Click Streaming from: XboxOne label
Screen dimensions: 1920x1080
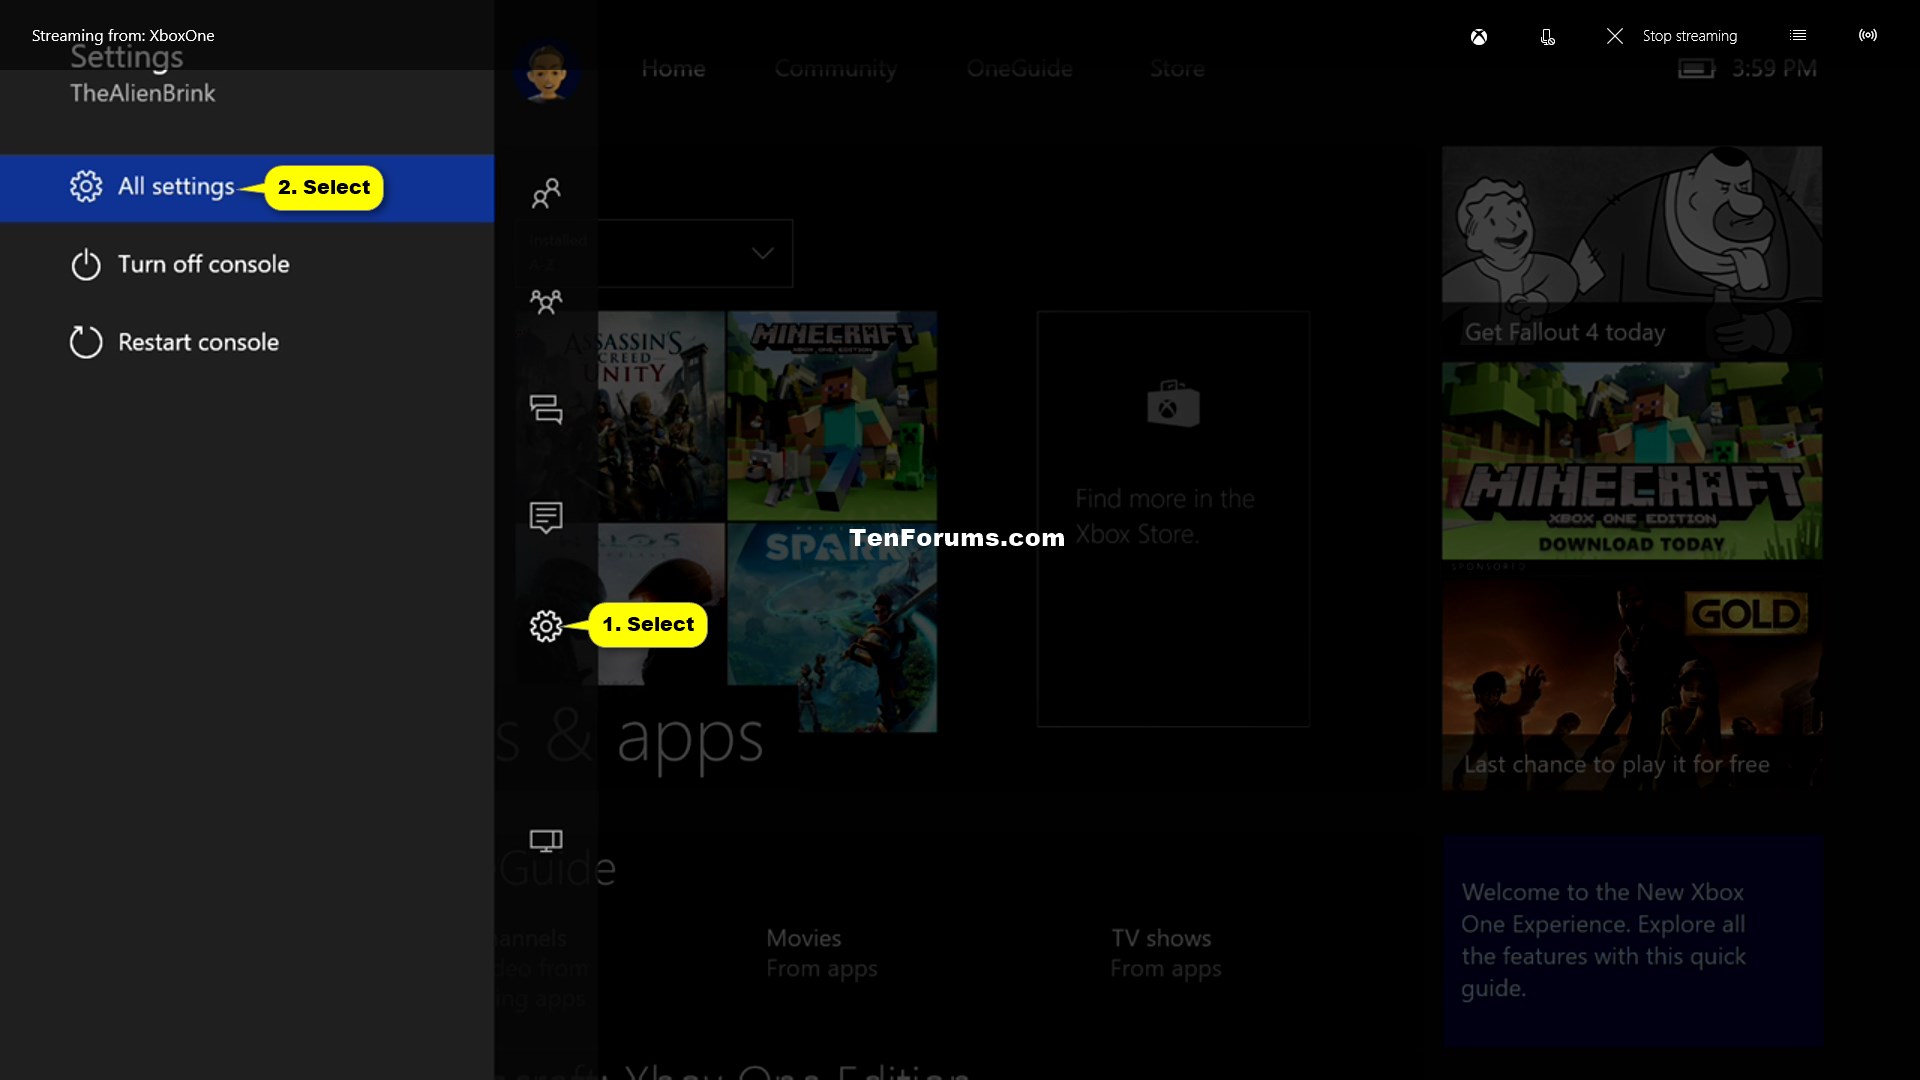pyautogui.click(x=123, y=35)
